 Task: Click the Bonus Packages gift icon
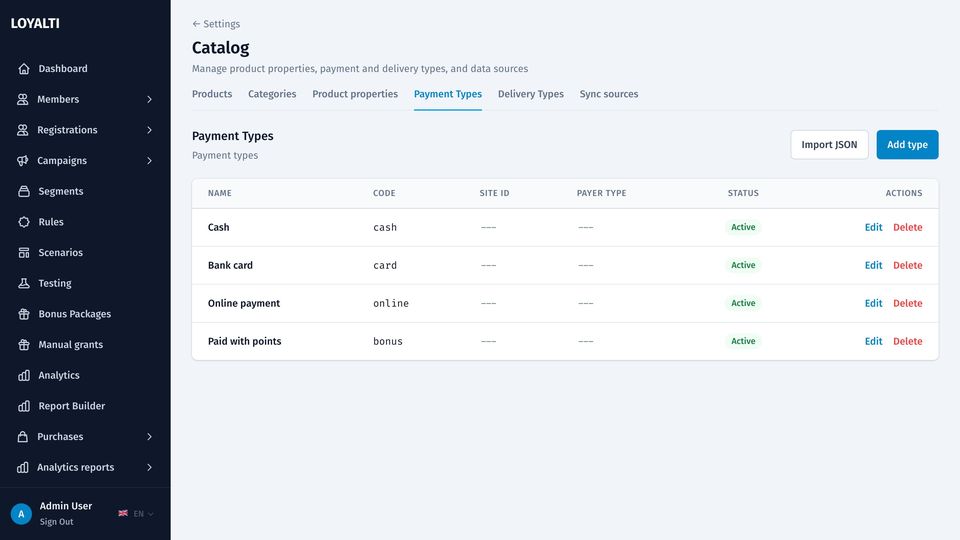(x=24, y=313)
